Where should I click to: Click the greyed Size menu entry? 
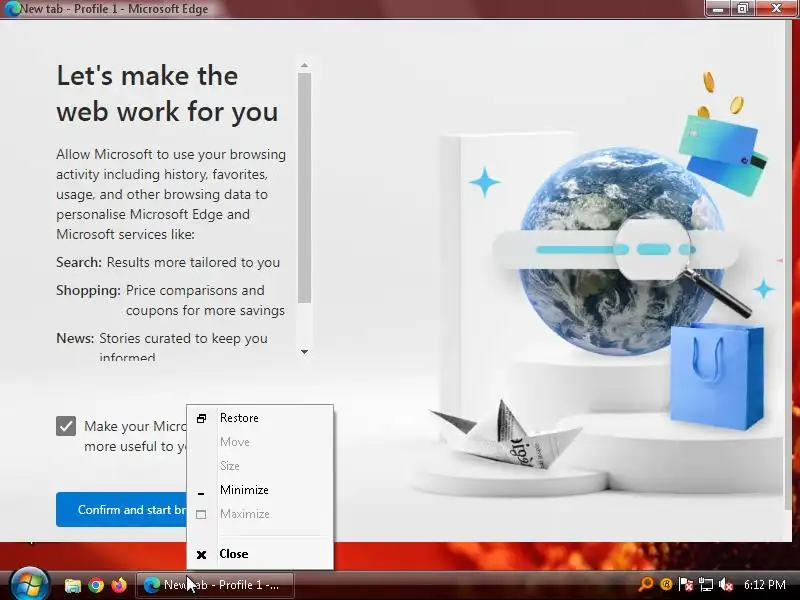pyautogui.click(x=260, y=466)
